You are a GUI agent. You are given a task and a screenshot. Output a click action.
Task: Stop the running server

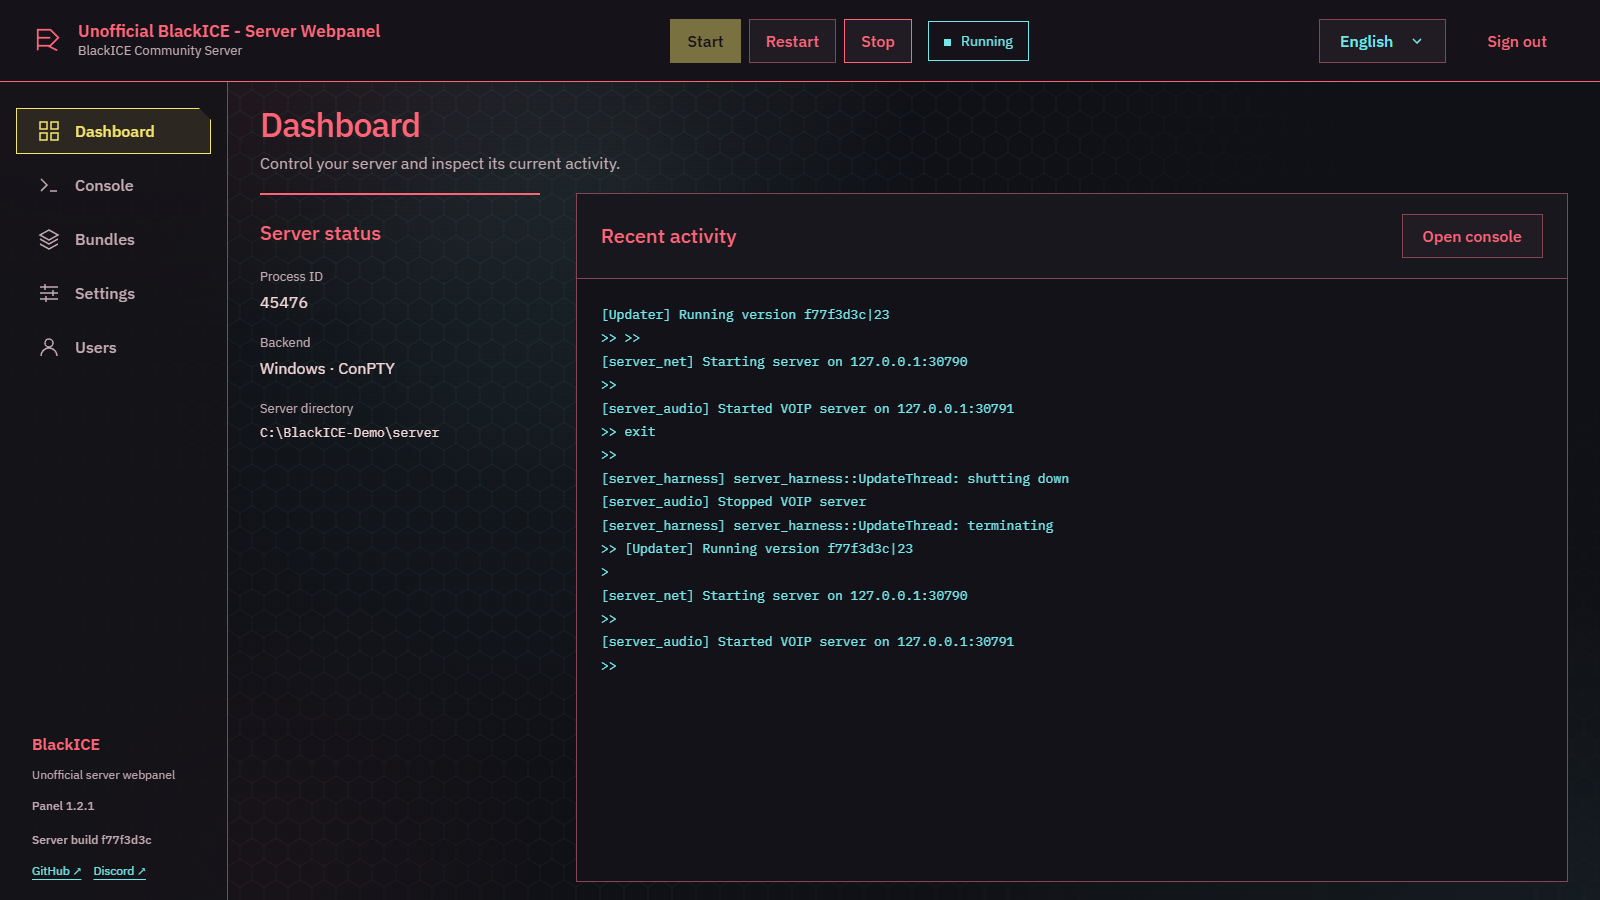point(878,41)
